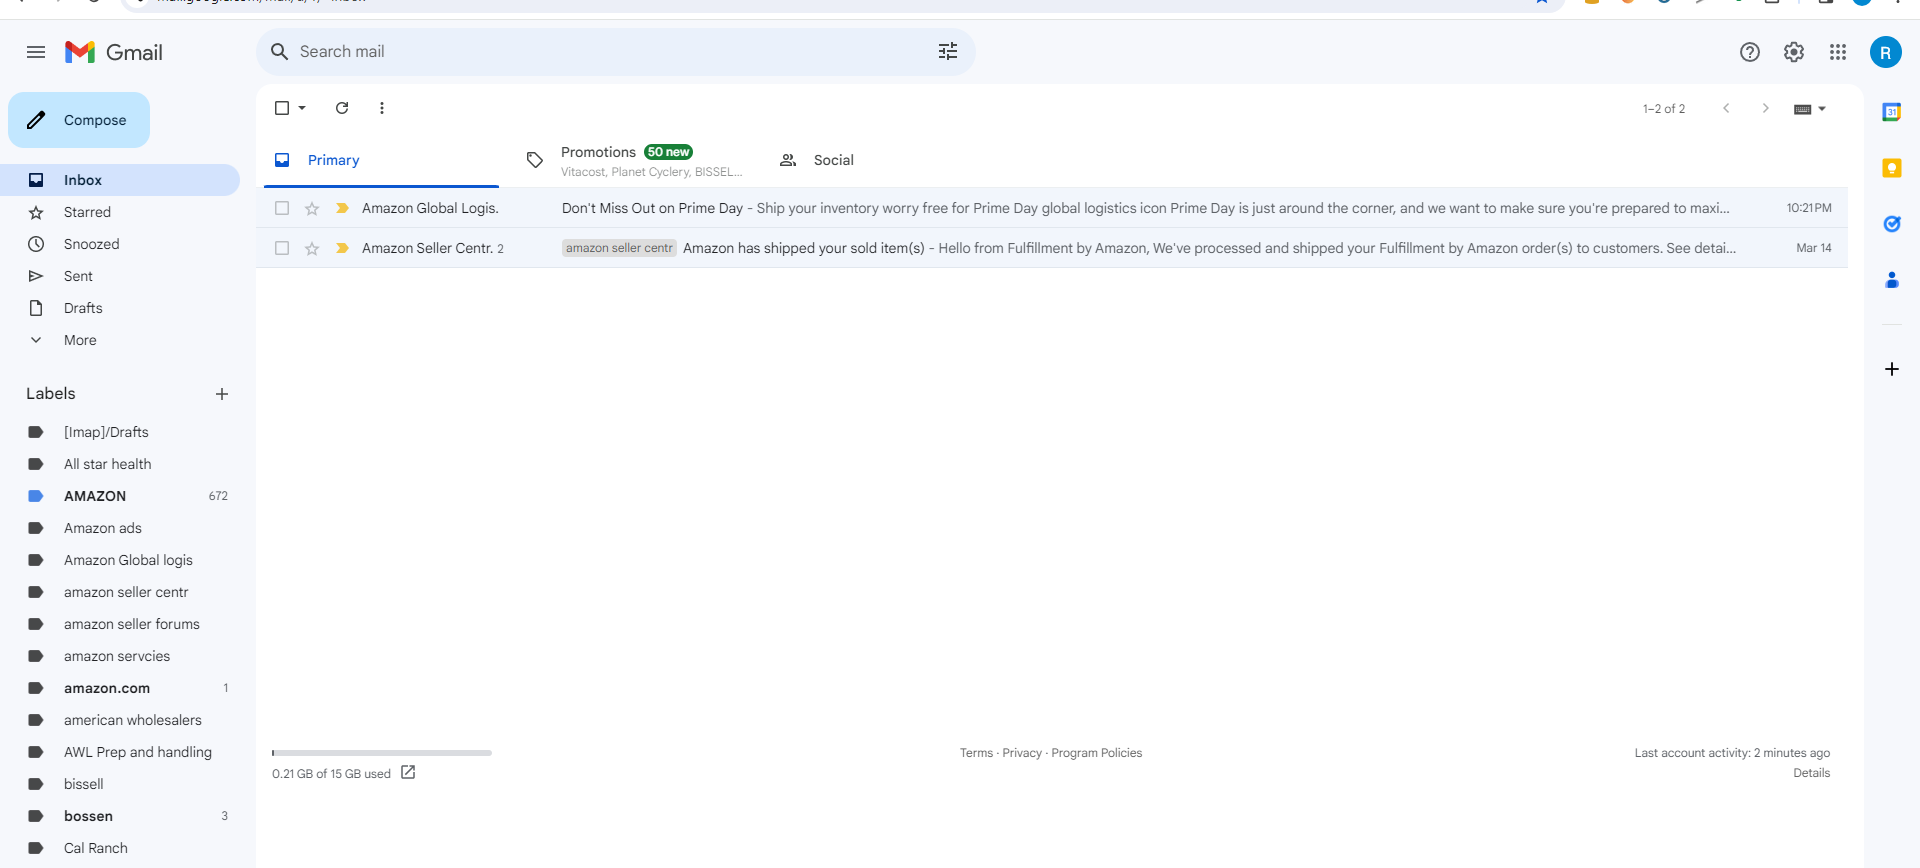Open the bissell label
The width and height of the screenshot is (1920, 868).
click(120, 784)
